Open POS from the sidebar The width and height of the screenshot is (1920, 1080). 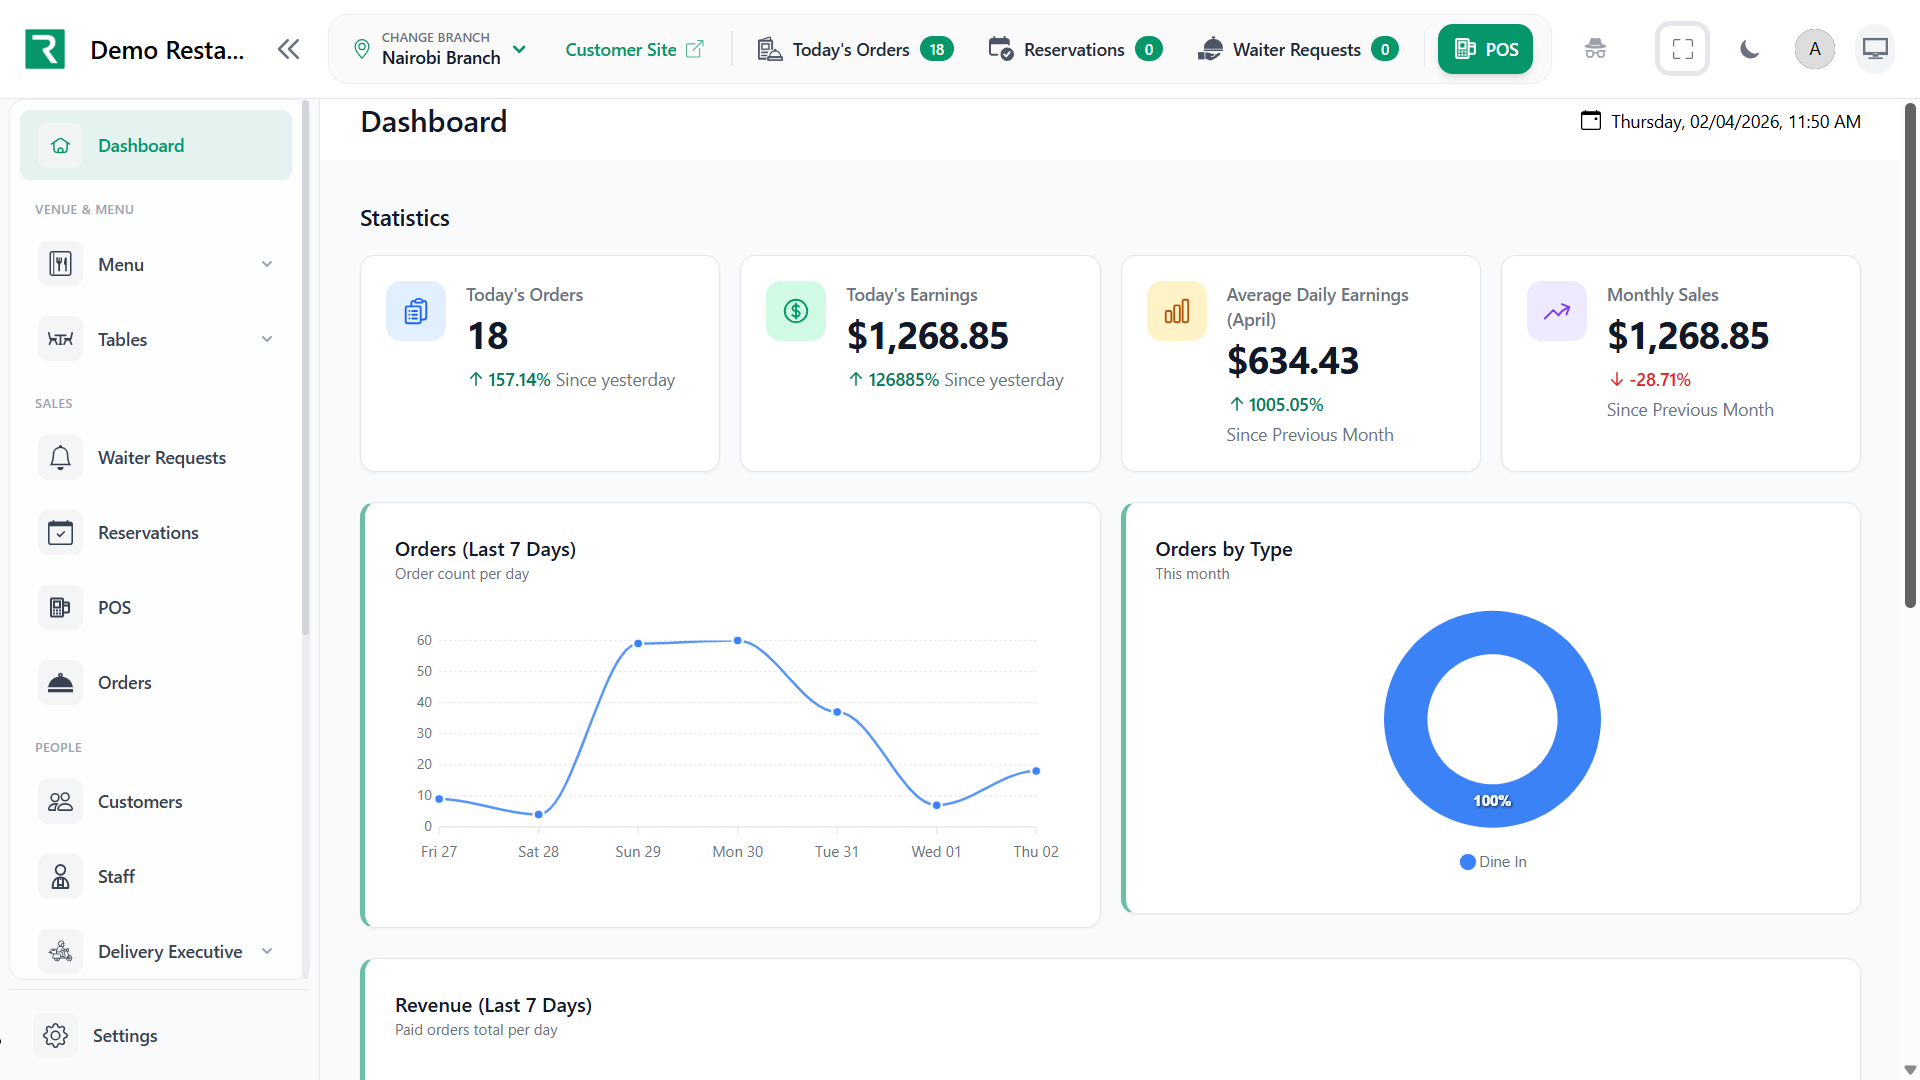pyautogui.click(x=156, y=608)
